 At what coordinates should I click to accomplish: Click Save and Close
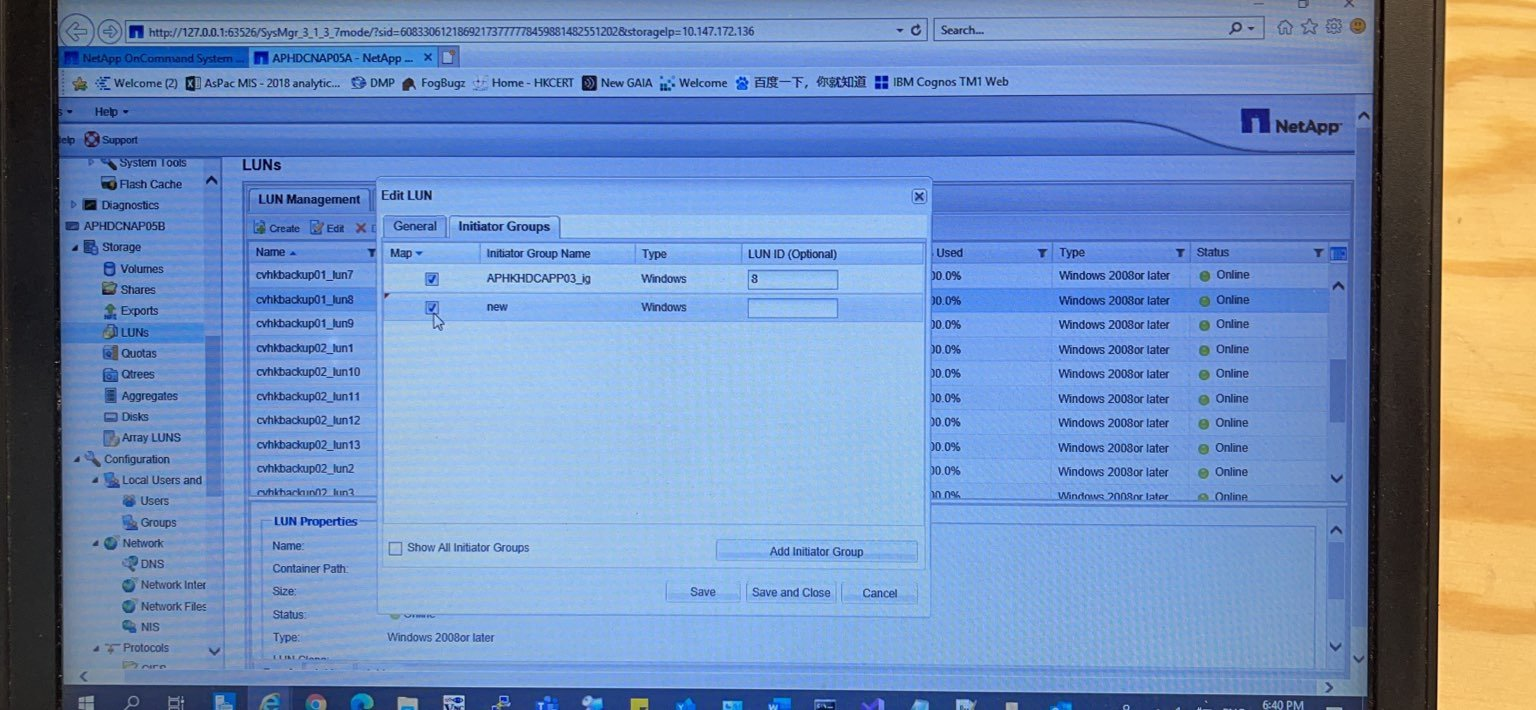tap(791, 592)
